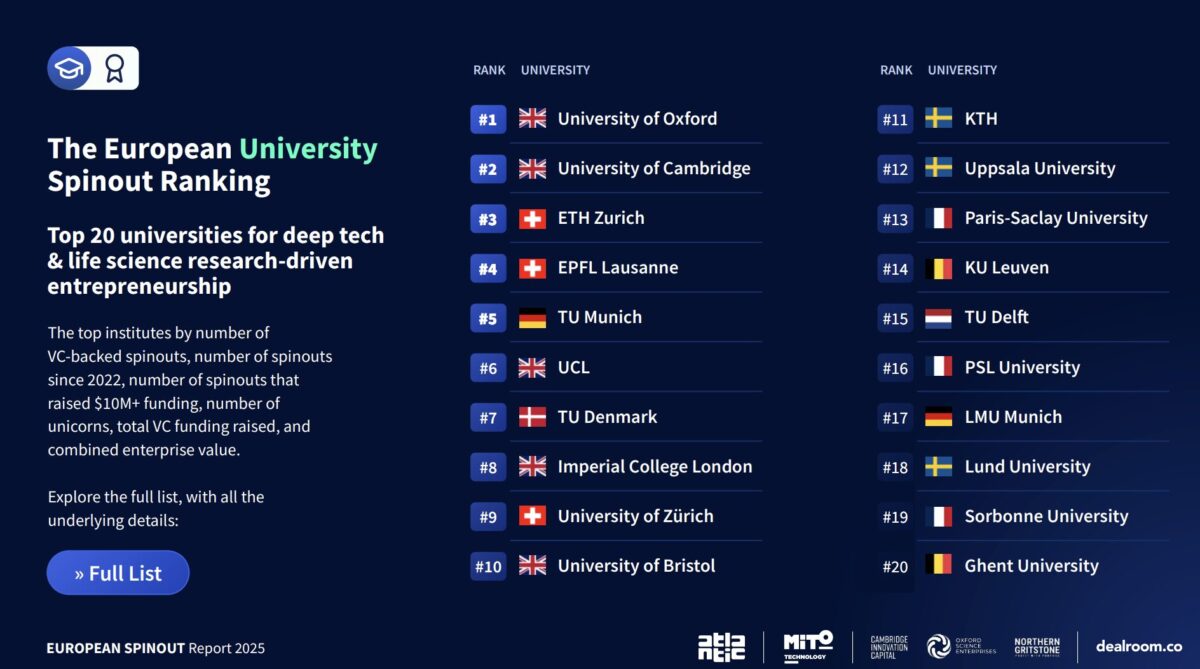Select the Danish flag next to TU Denmark
The height and width of the screenshot is (669, 1200).
coord(534,417)
